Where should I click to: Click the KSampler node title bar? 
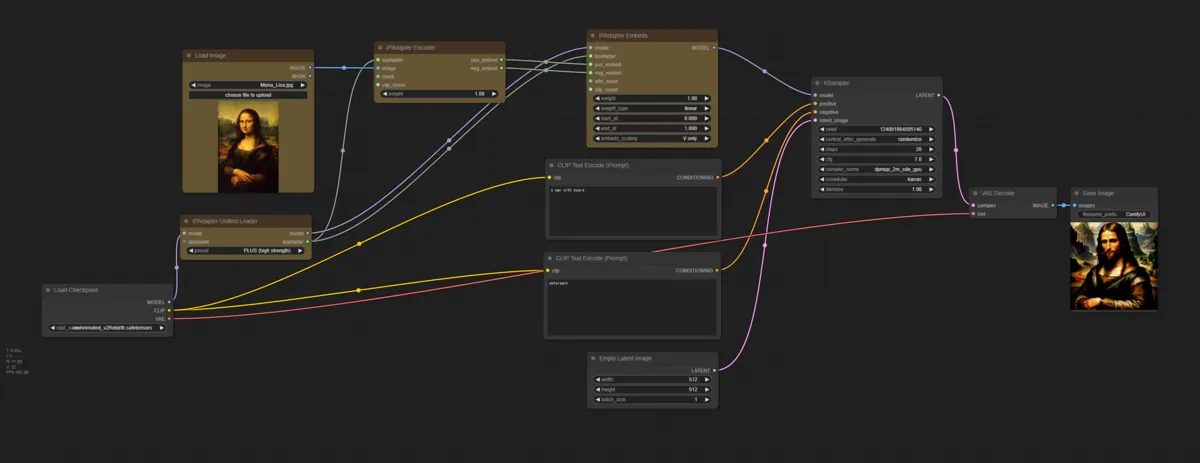click(877, 83)
